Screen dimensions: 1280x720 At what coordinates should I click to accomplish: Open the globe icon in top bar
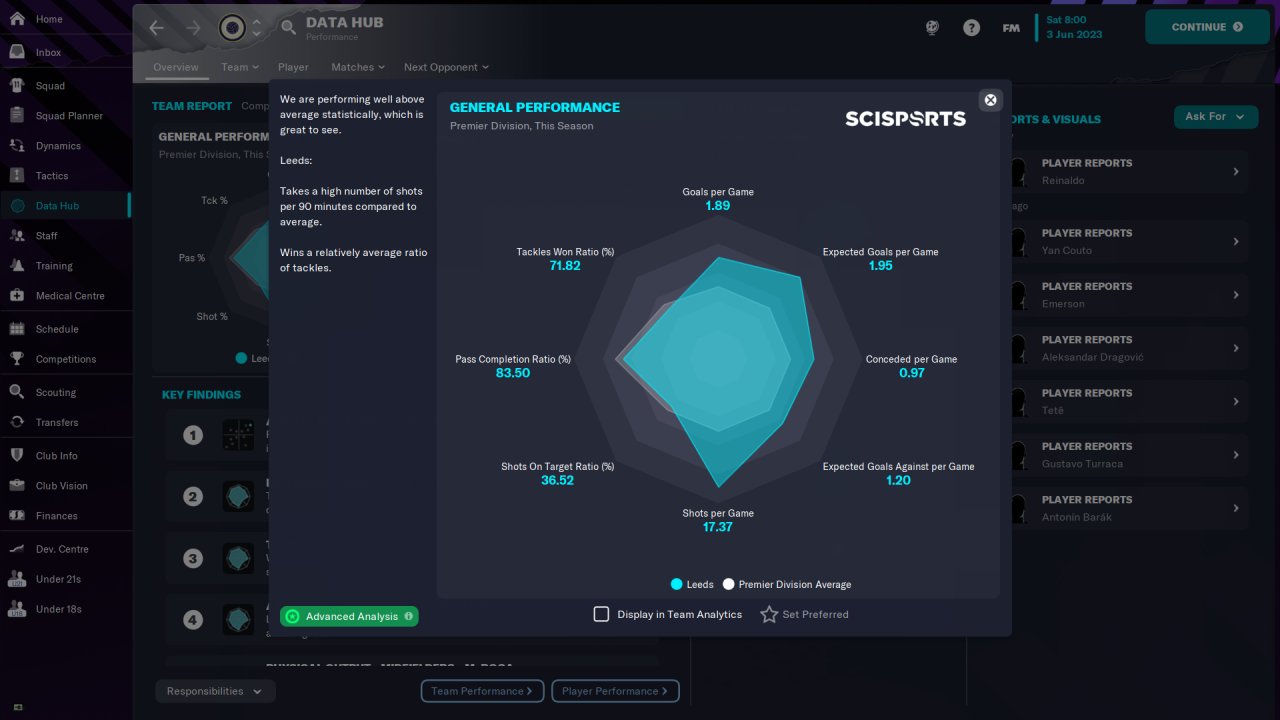(932, 28)
